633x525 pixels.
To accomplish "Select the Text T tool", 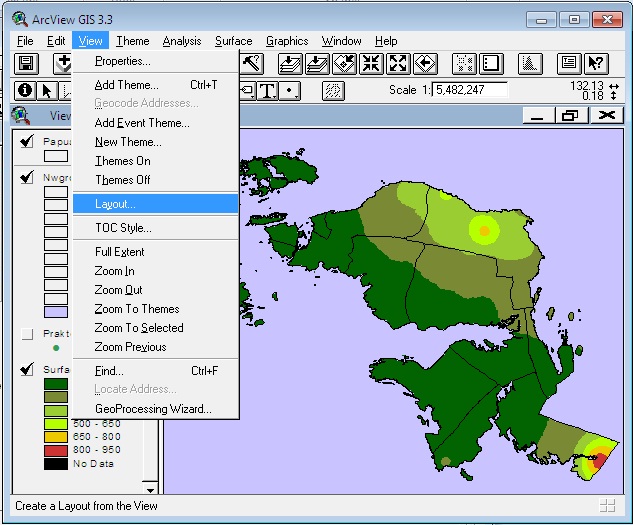I will tap(268, 90).
